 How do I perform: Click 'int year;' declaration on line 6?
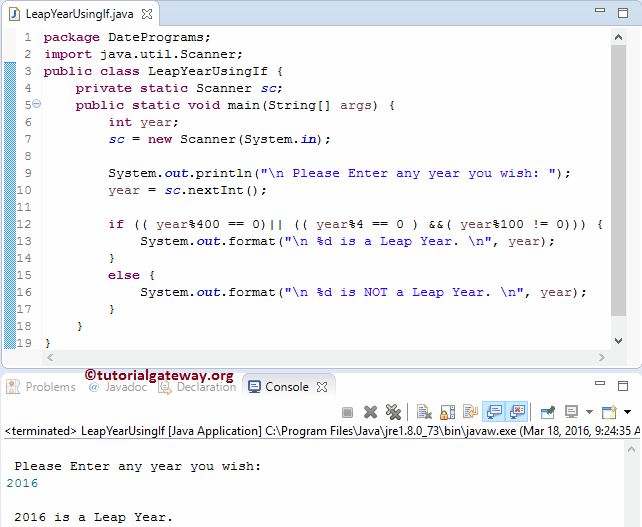click(143, 122)
